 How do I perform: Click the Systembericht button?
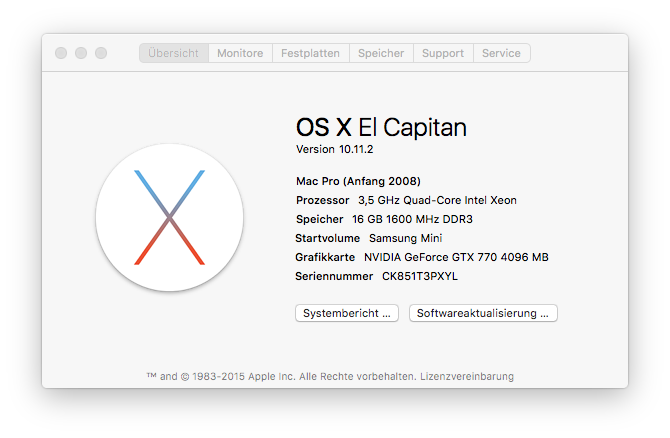(x=348, y=313)
